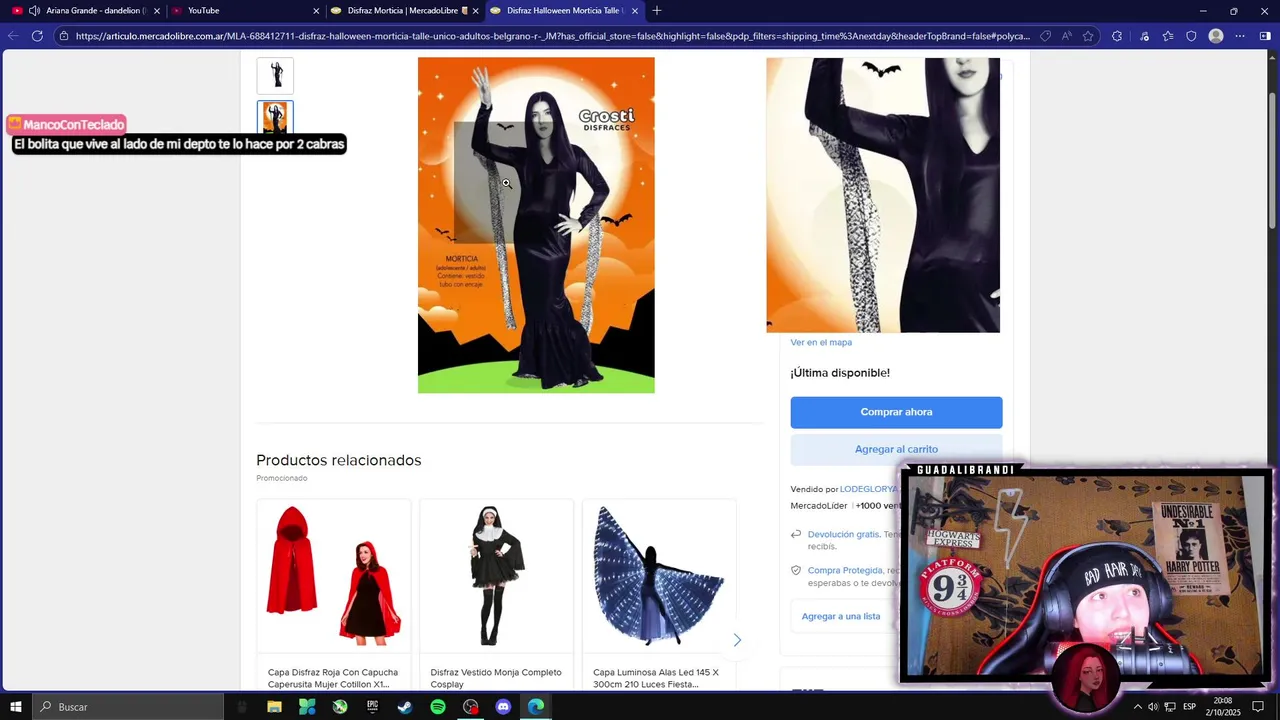The width and height of the screenshot is (1280, 720).
Task: Open Capa Luminosa Alas Led product
Action: [656, 678]
